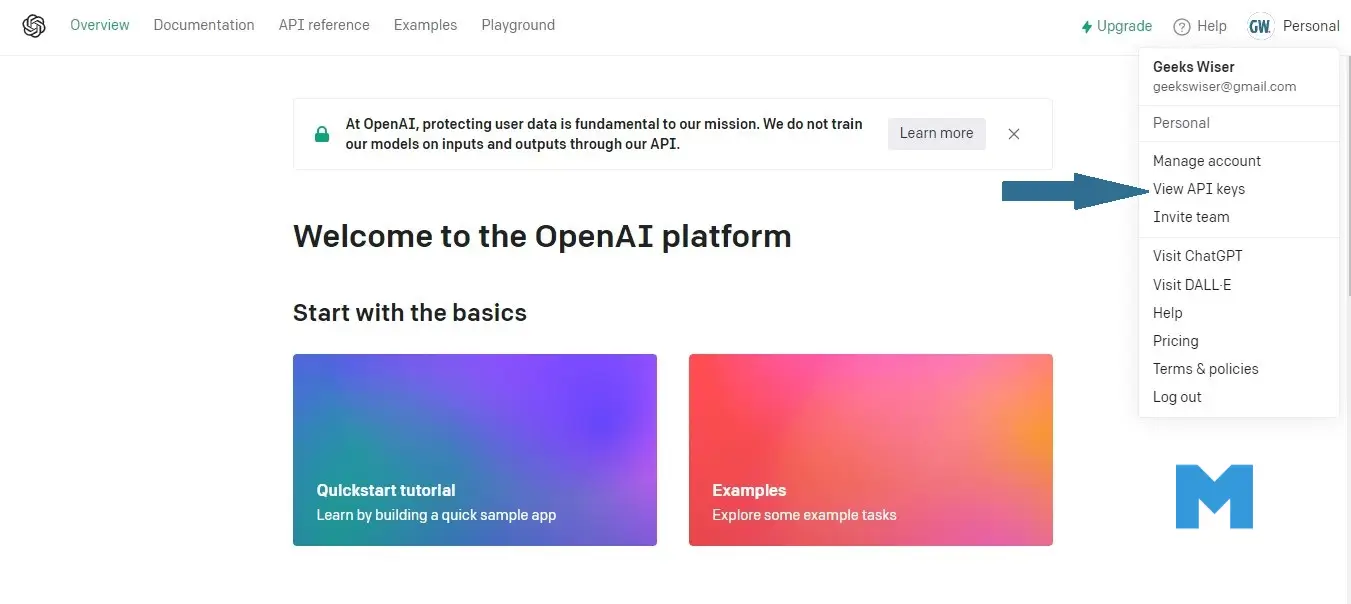This screenshot has height=604, width=1351.
Task: Click the GW account avatar
Action: 1260,27
